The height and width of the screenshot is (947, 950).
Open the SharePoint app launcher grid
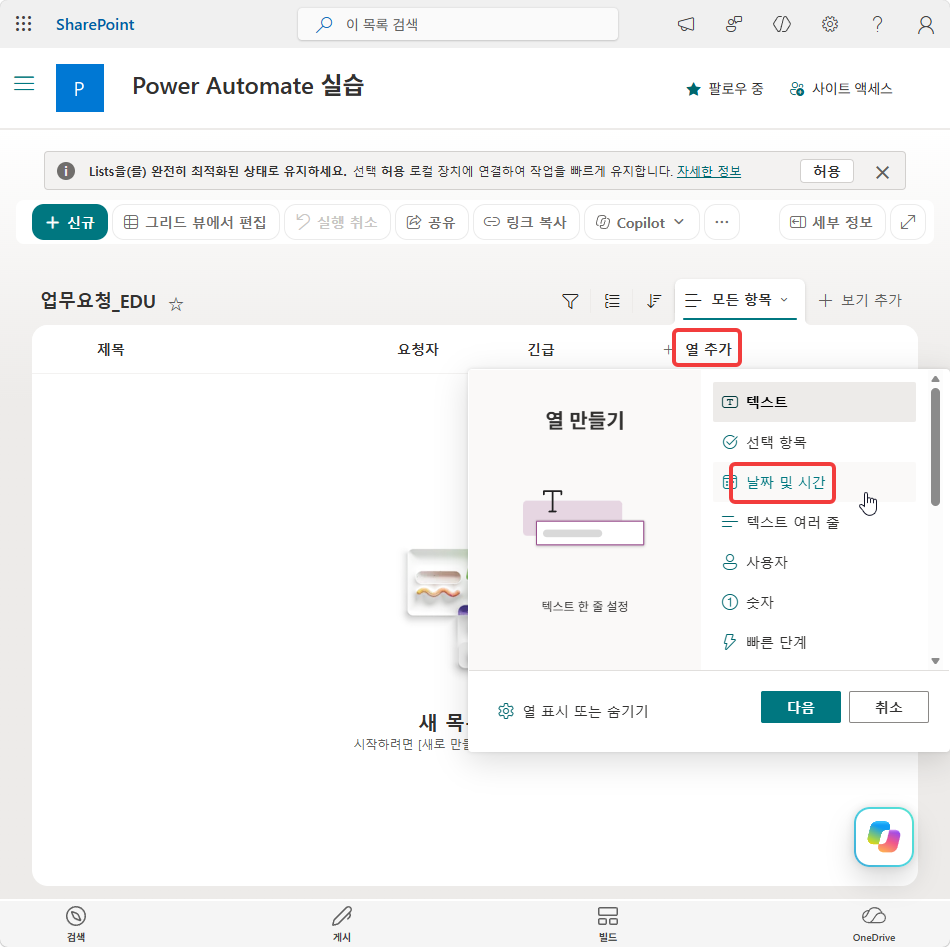click(x=24, y=24)
